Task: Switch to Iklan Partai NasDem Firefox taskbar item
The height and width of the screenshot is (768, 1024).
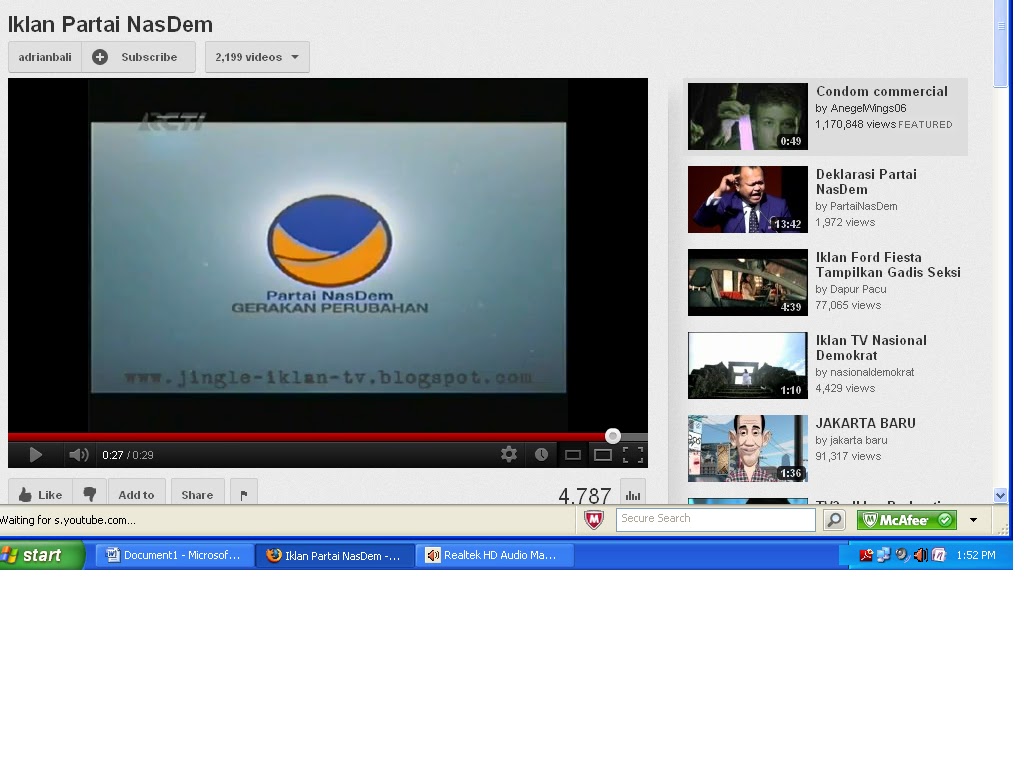Action: coord(335,556)
